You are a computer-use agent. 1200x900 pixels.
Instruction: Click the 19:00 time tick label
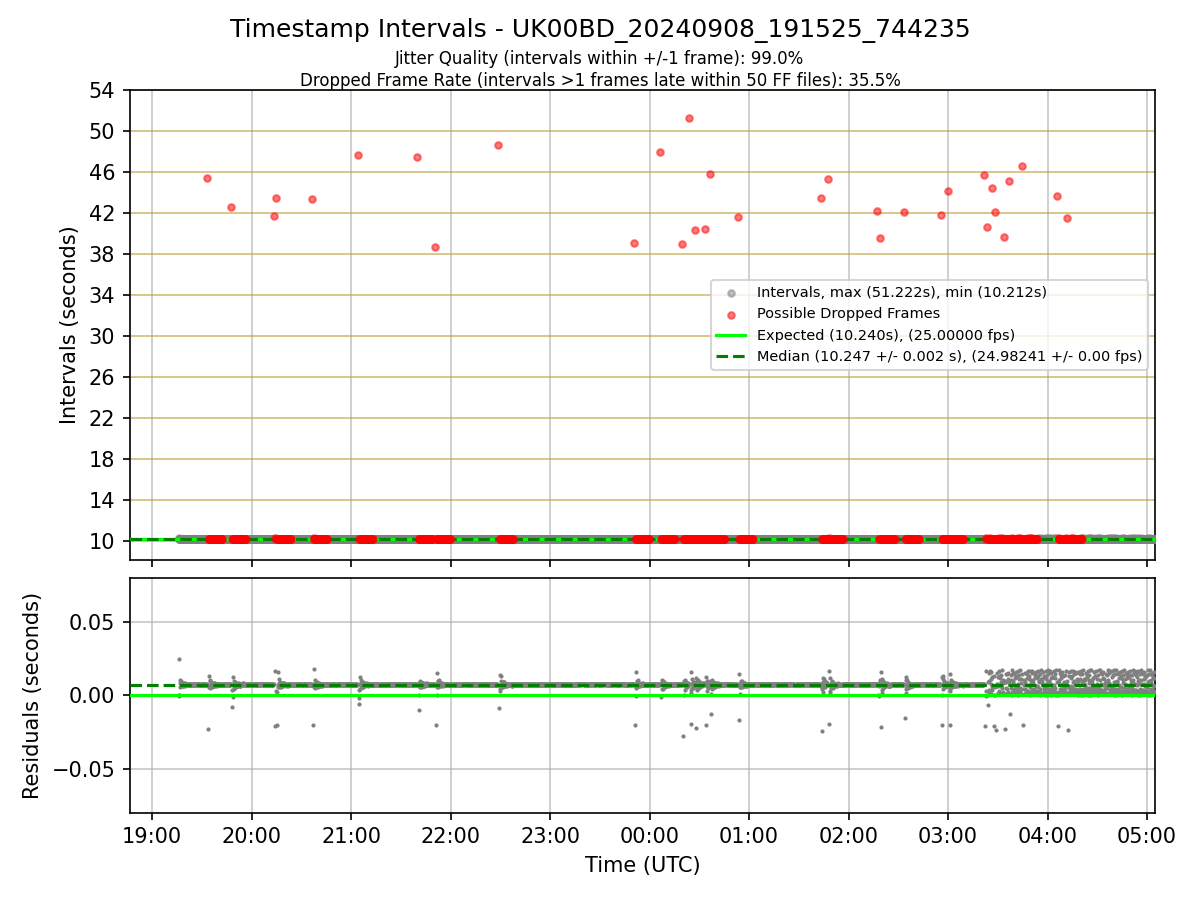pos(152,836)
